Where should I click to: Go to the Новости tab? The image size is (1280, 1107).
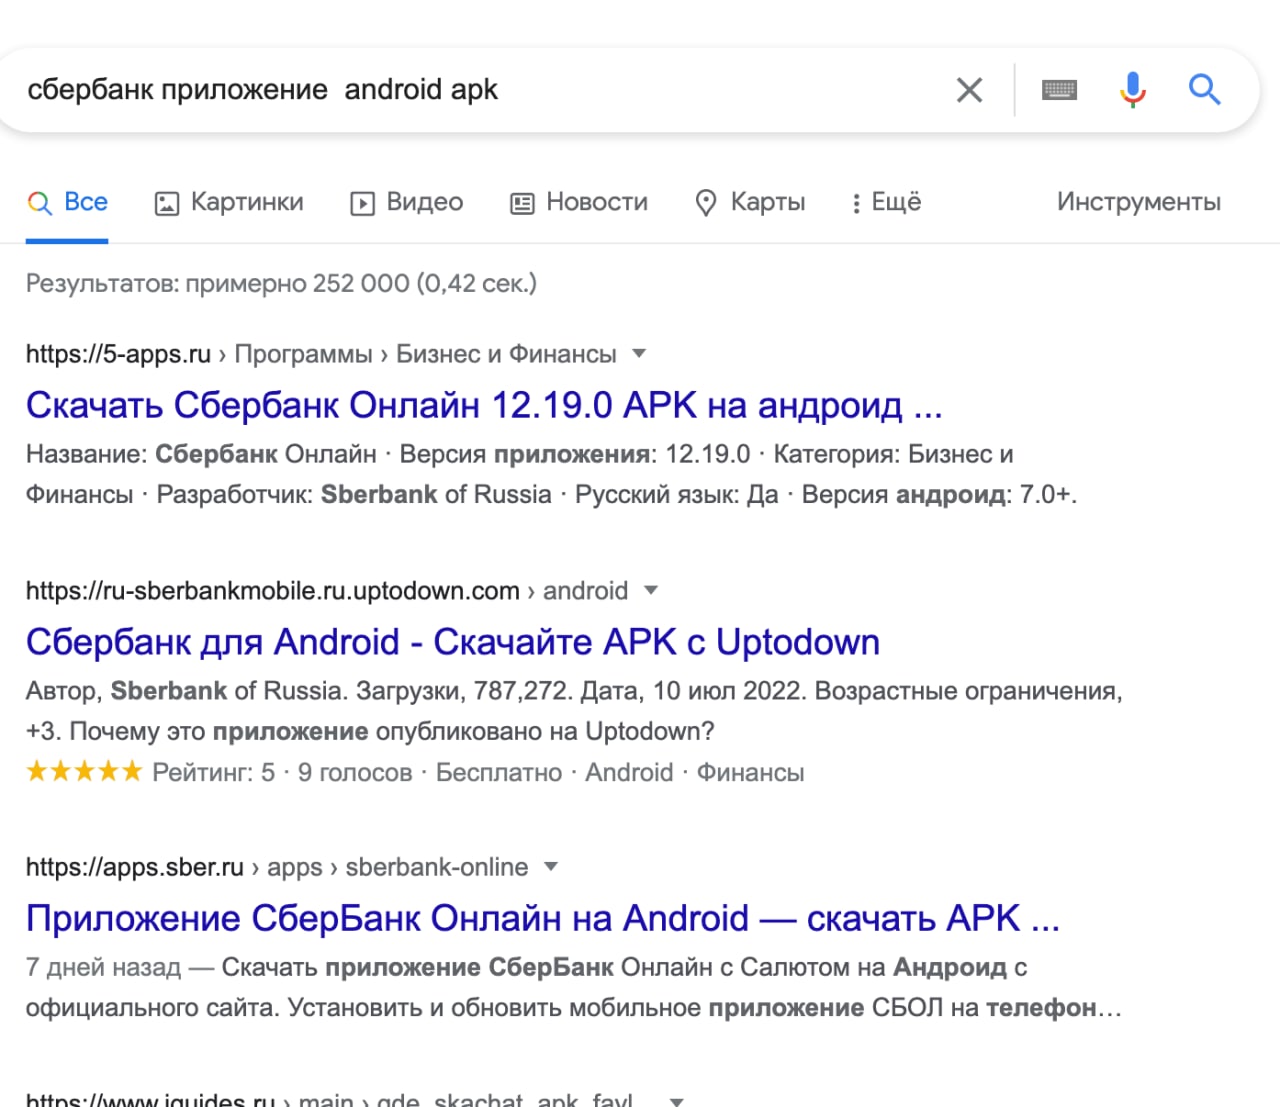pos(579,202)
